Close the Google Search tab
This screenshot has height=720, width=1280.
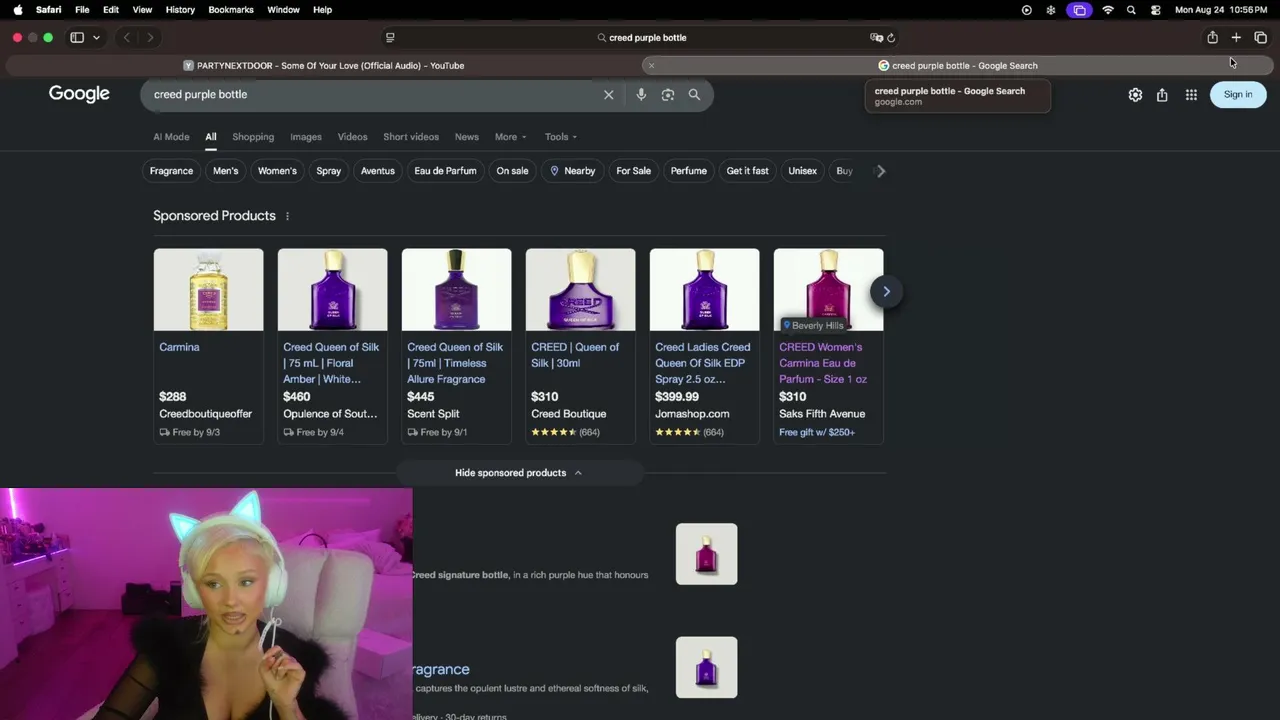point(651,66)
